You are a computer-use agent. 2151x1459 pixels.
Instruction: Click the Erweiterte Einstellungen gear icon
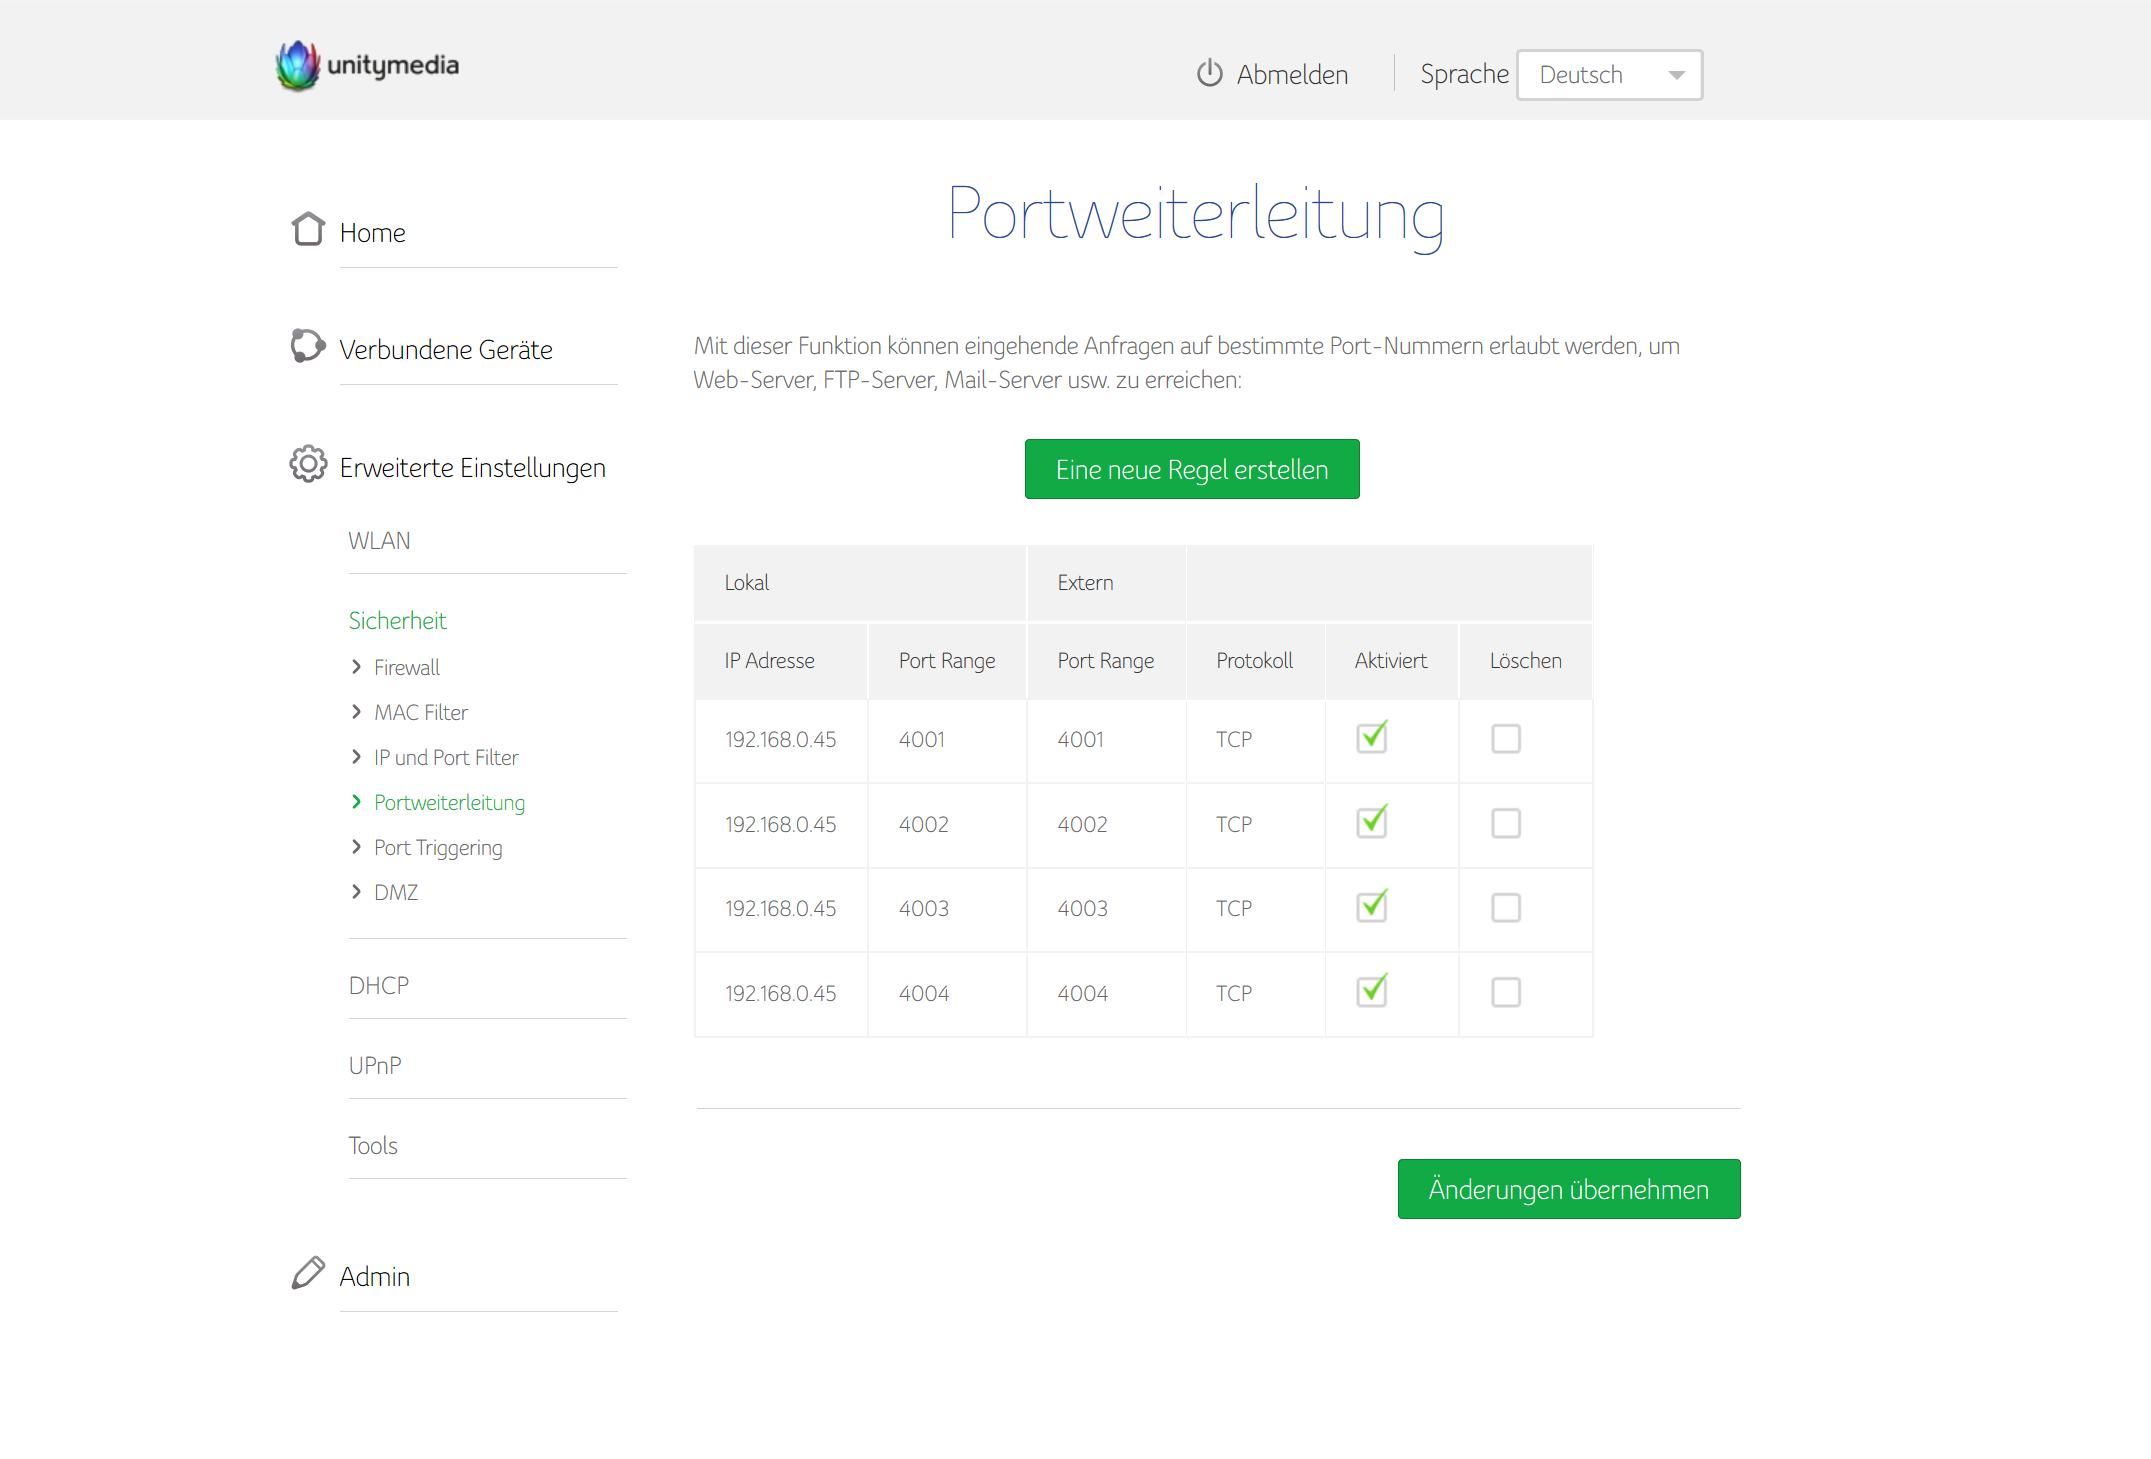[308, 465]
